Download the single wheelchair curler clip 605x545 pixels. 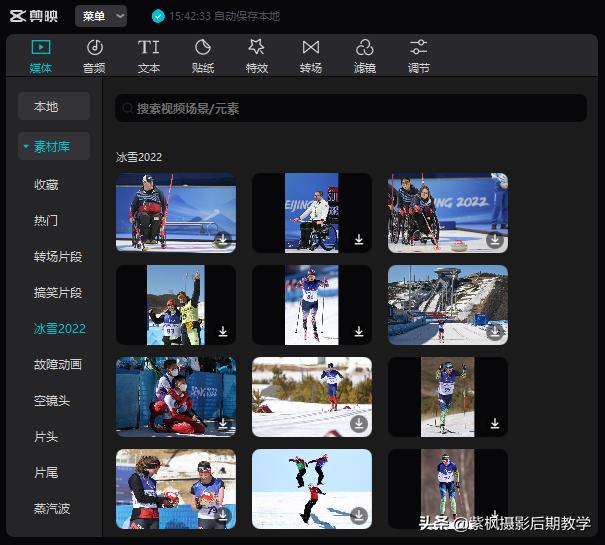tap(223, 239)
